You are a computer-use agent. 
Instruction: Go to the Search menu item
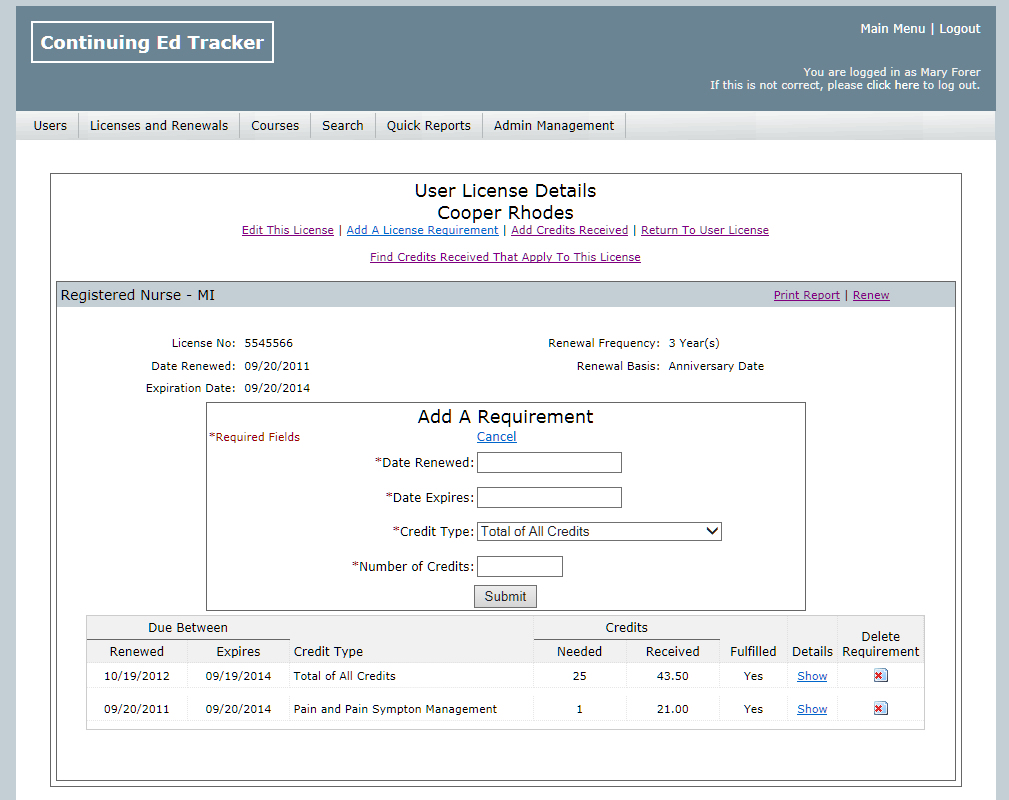342,126
